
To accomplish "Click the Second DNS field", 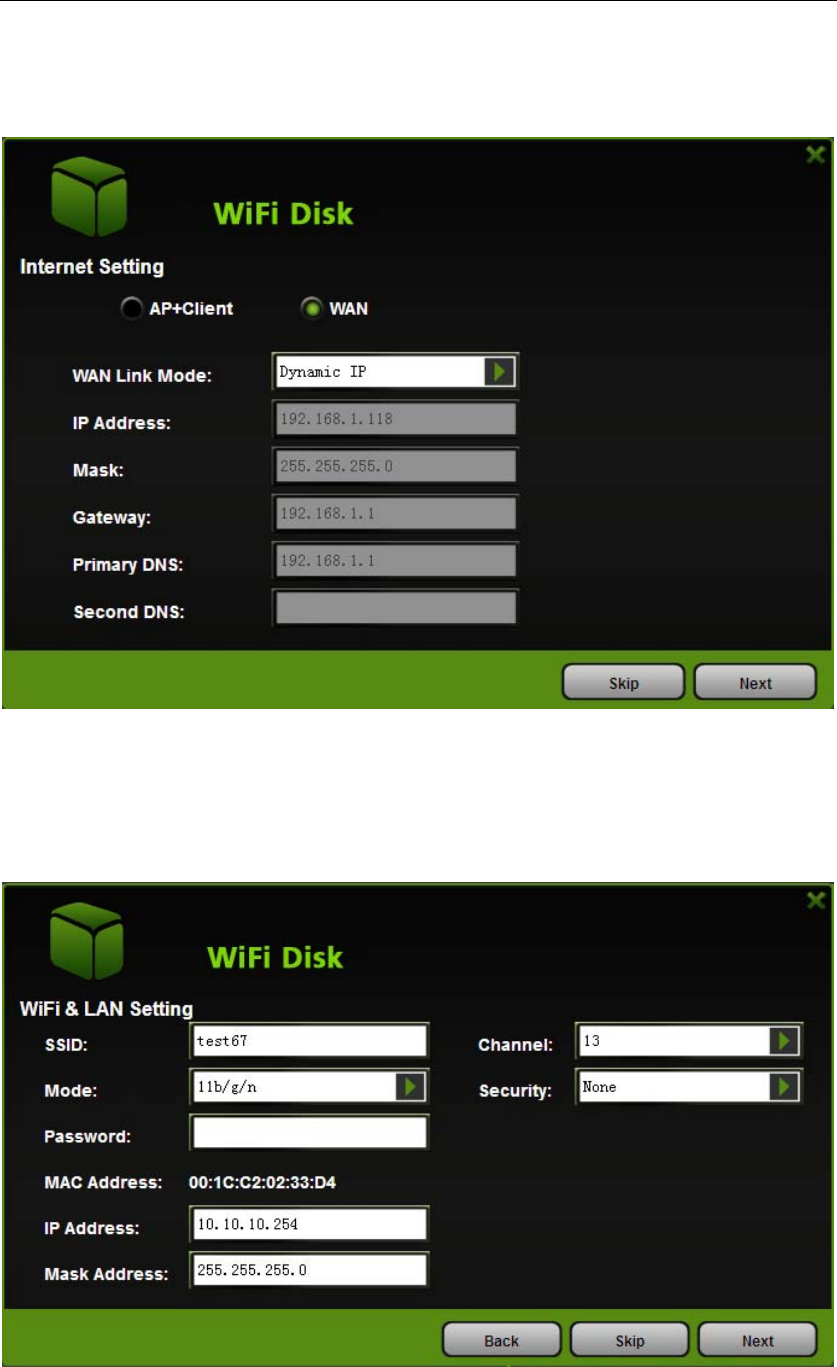I will [395, 608].
